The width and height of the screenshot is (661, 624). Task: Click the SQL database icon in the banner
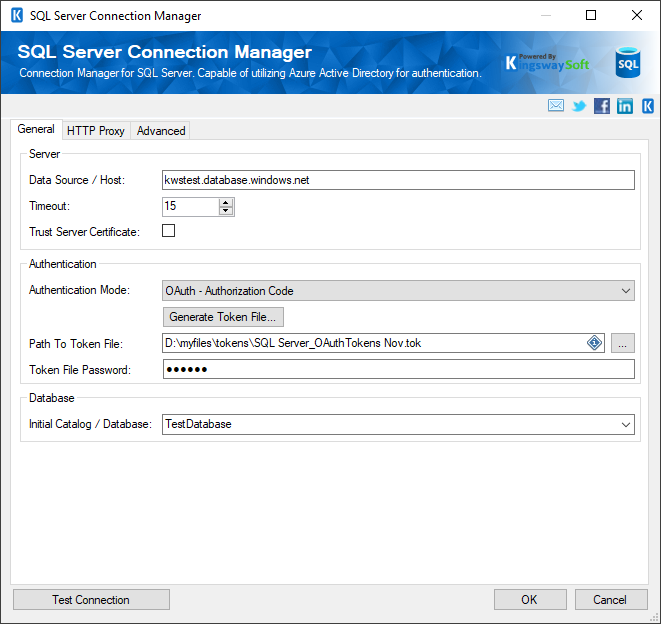[x=628, y=62]
